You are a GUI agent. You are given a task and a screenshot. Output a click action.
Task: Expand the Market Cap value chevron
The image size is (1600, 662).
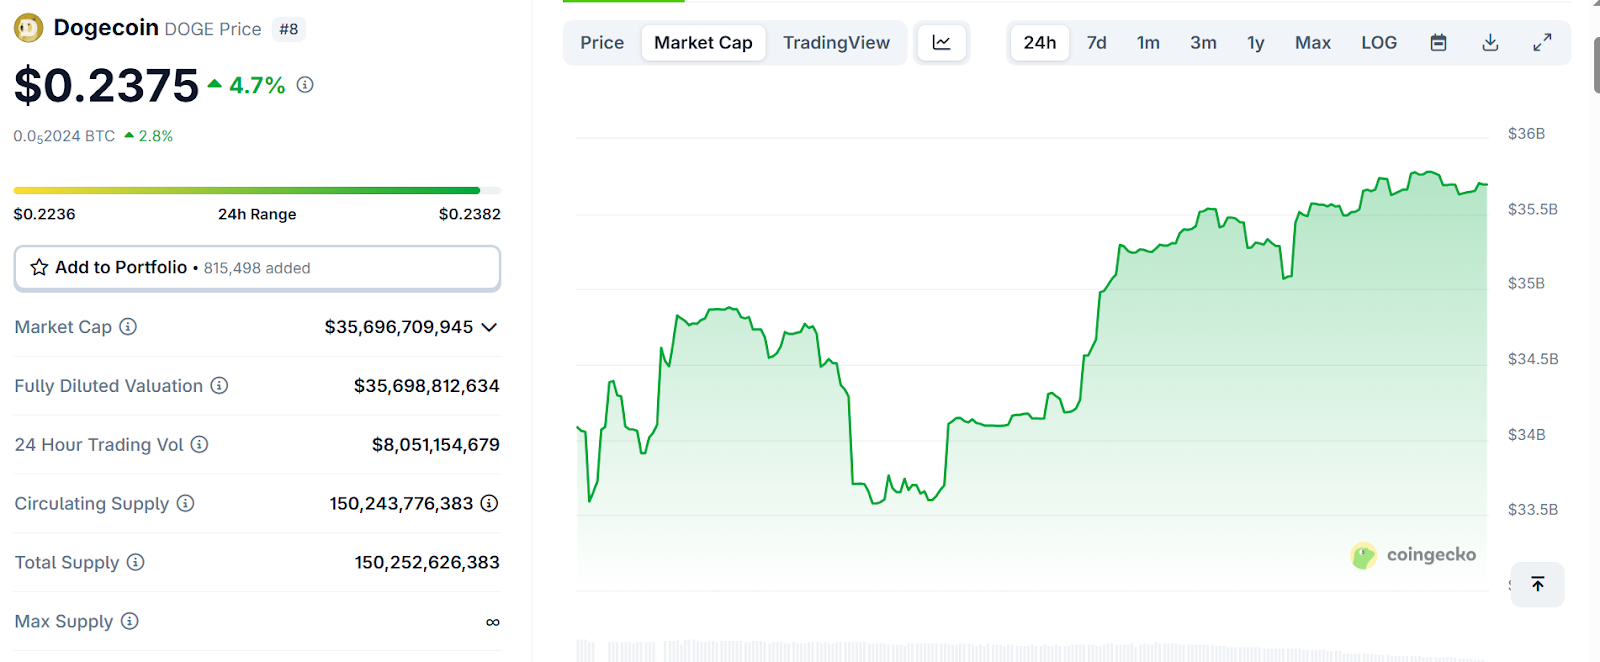click(x=489, y=327)
